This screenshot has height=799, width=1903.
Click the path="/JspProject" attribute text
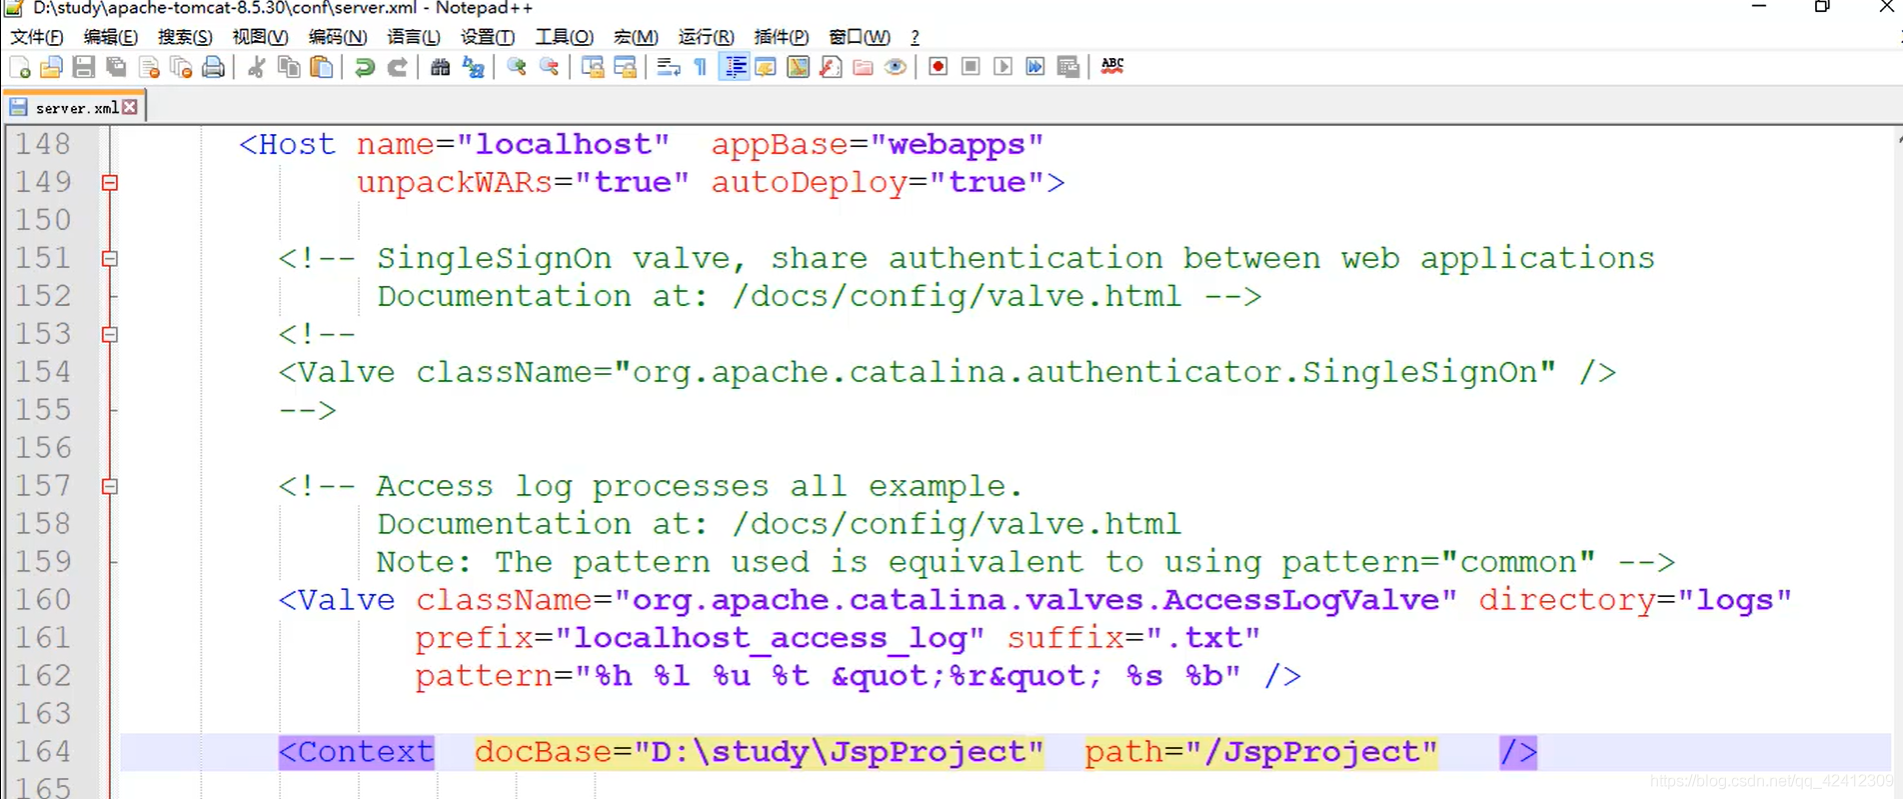pyautogui.click(x=1261, y=752)
